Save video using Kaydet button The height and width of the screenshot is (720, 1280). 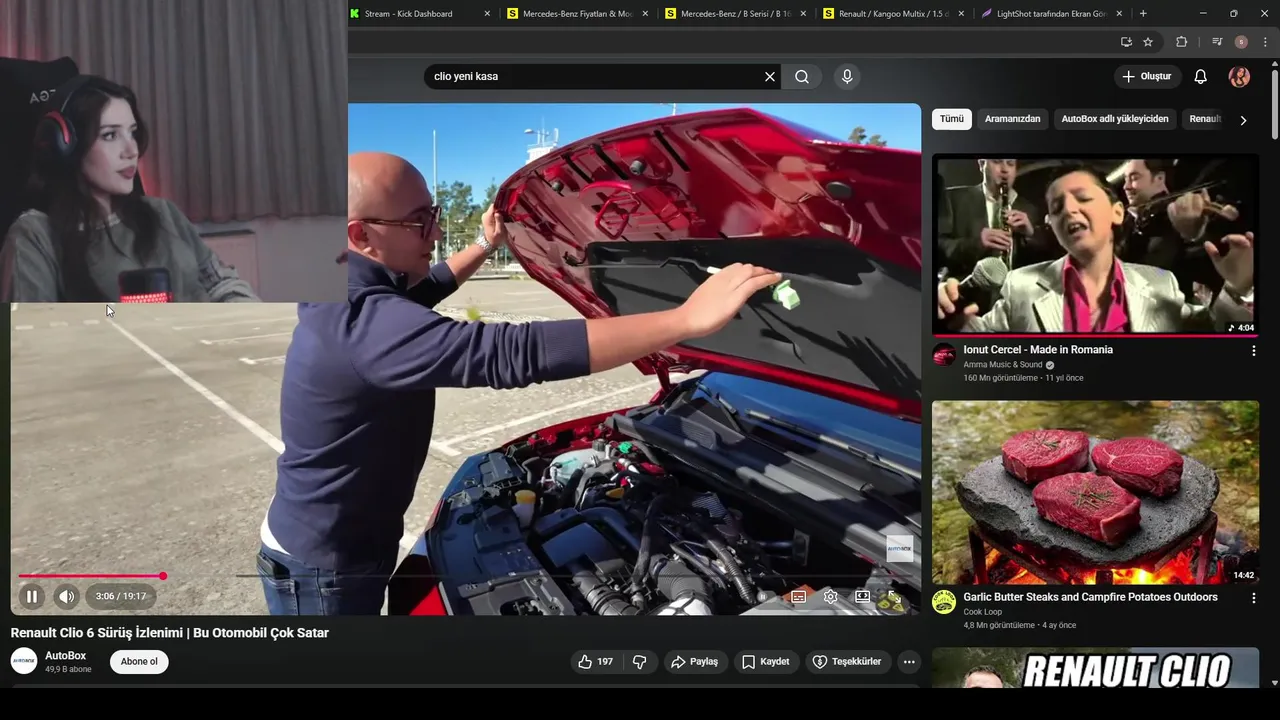click(x=765, y=662)
